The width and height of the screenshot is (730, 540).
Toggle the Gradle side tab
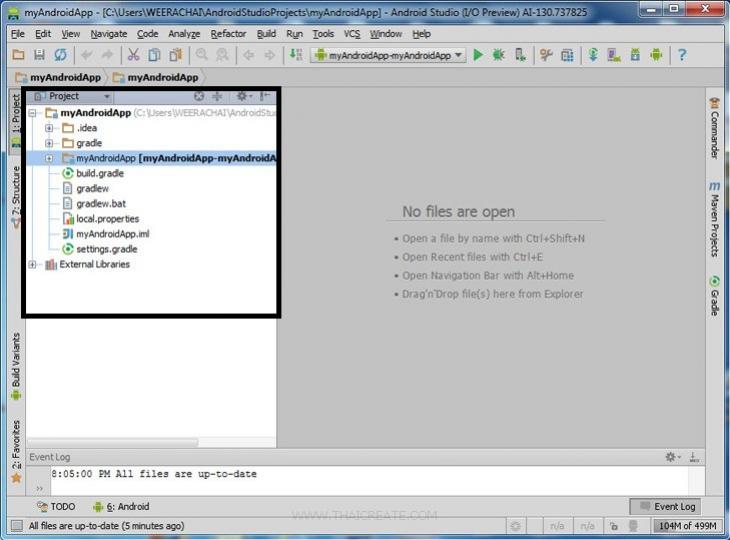pyautogui.click(x=715, y=296)
